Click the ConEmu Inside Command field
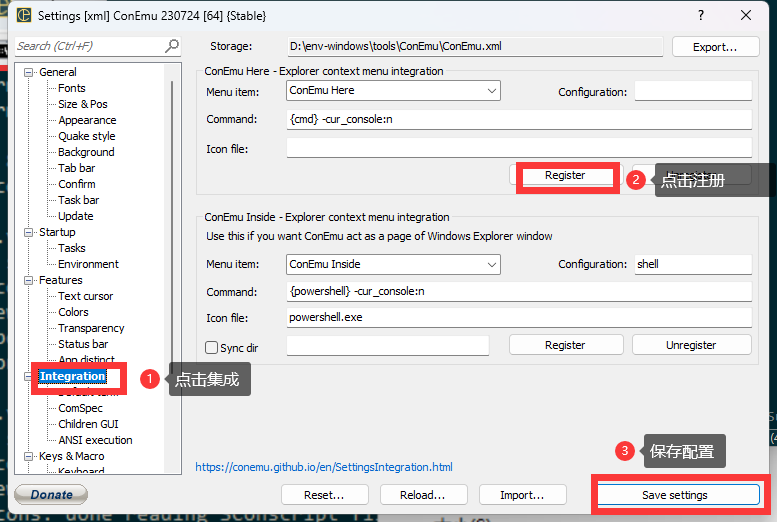 [x=519, y=291]
